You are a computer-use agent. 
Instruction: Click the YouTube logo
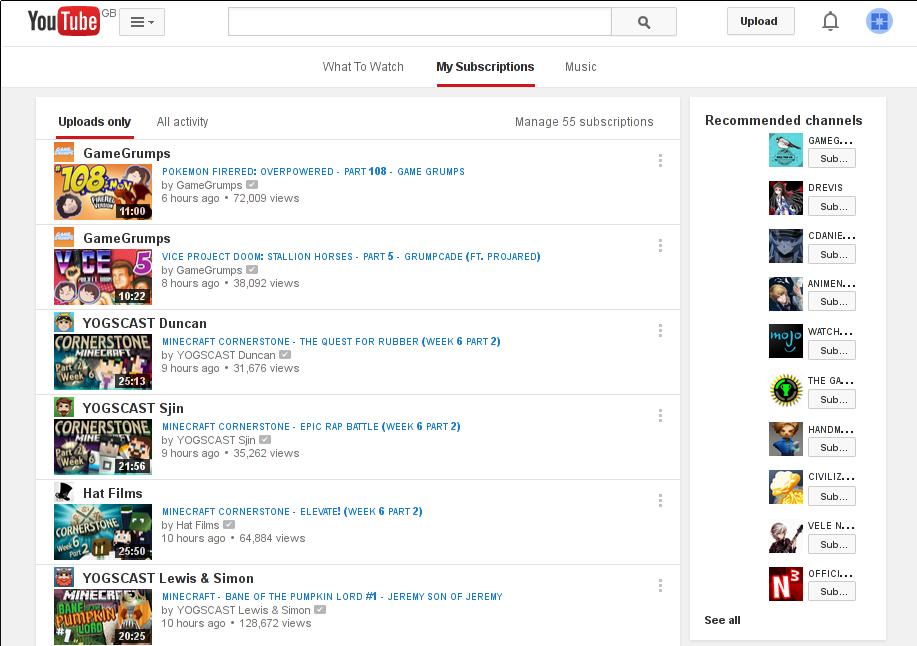pyautogui.click(x=63, y=22)
